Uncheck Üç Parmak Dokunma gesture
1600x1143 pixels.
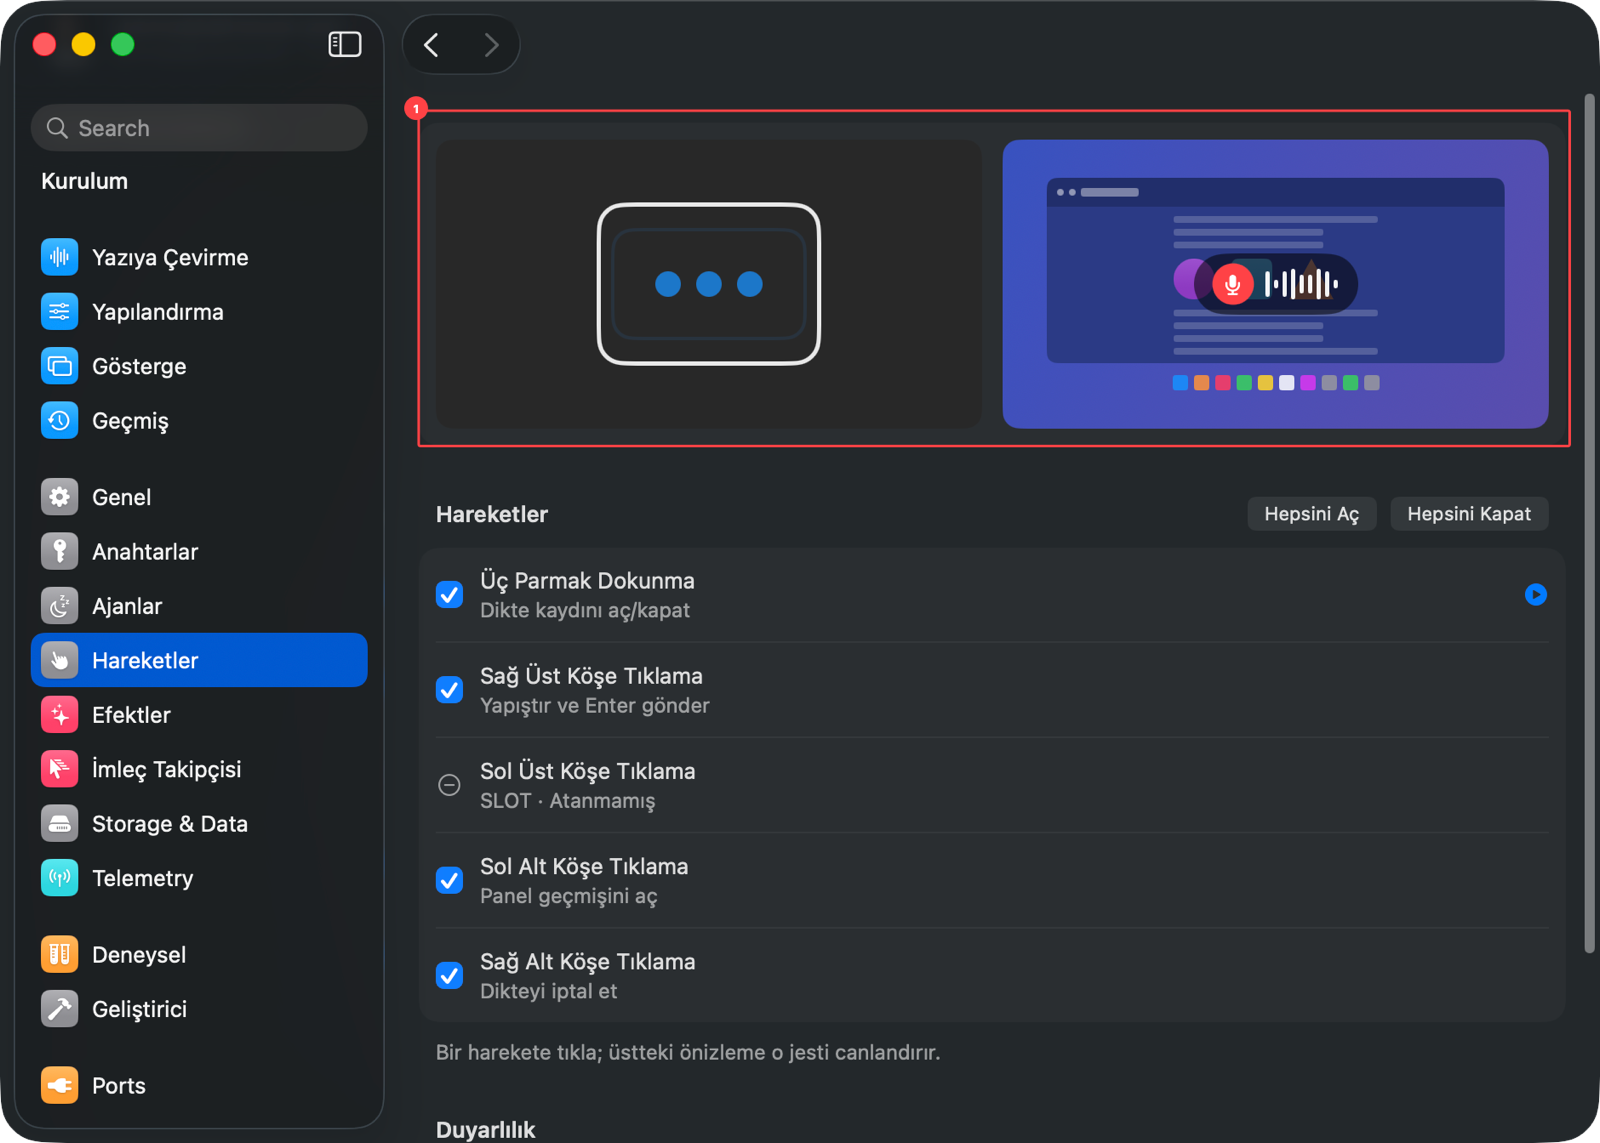pos(450,595)
